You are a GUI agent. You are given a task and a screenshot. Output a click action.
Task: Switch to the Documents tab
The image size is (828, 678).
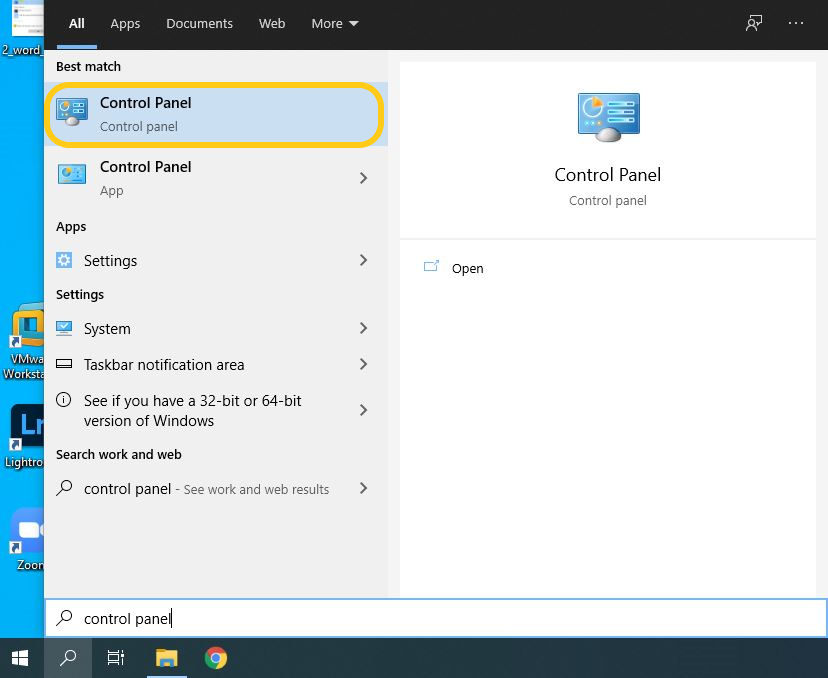(x=200, y=24)
